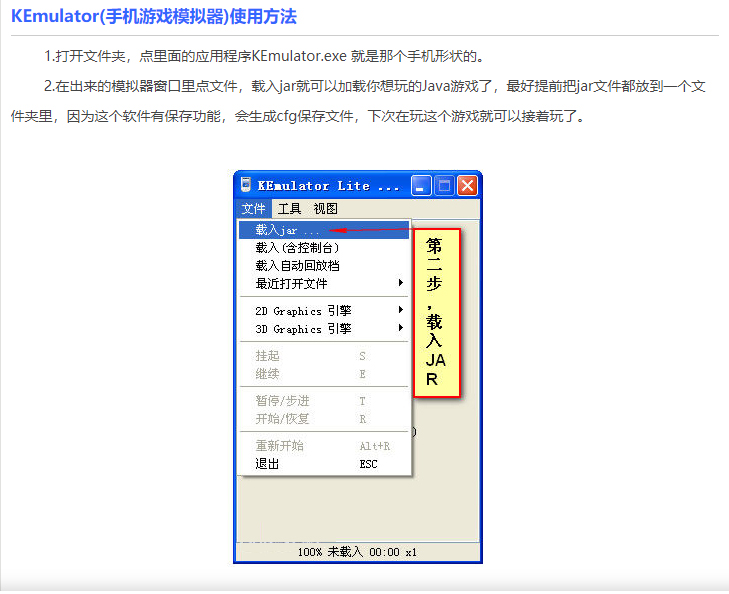Expand the 最近打开文件 submenu
Image resolution: width=729 pixels, height=594 pixels.
pos(324,284)
